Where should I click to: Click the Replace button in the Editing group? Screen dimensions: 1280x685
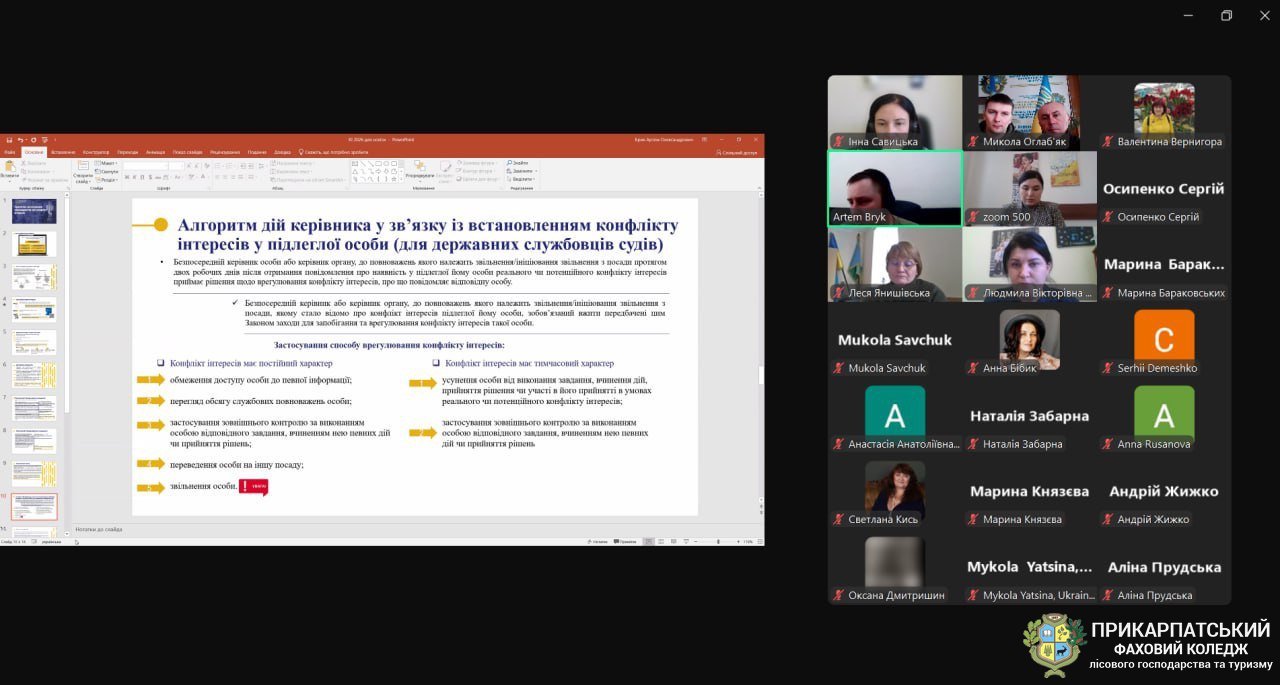click(521, 171)
